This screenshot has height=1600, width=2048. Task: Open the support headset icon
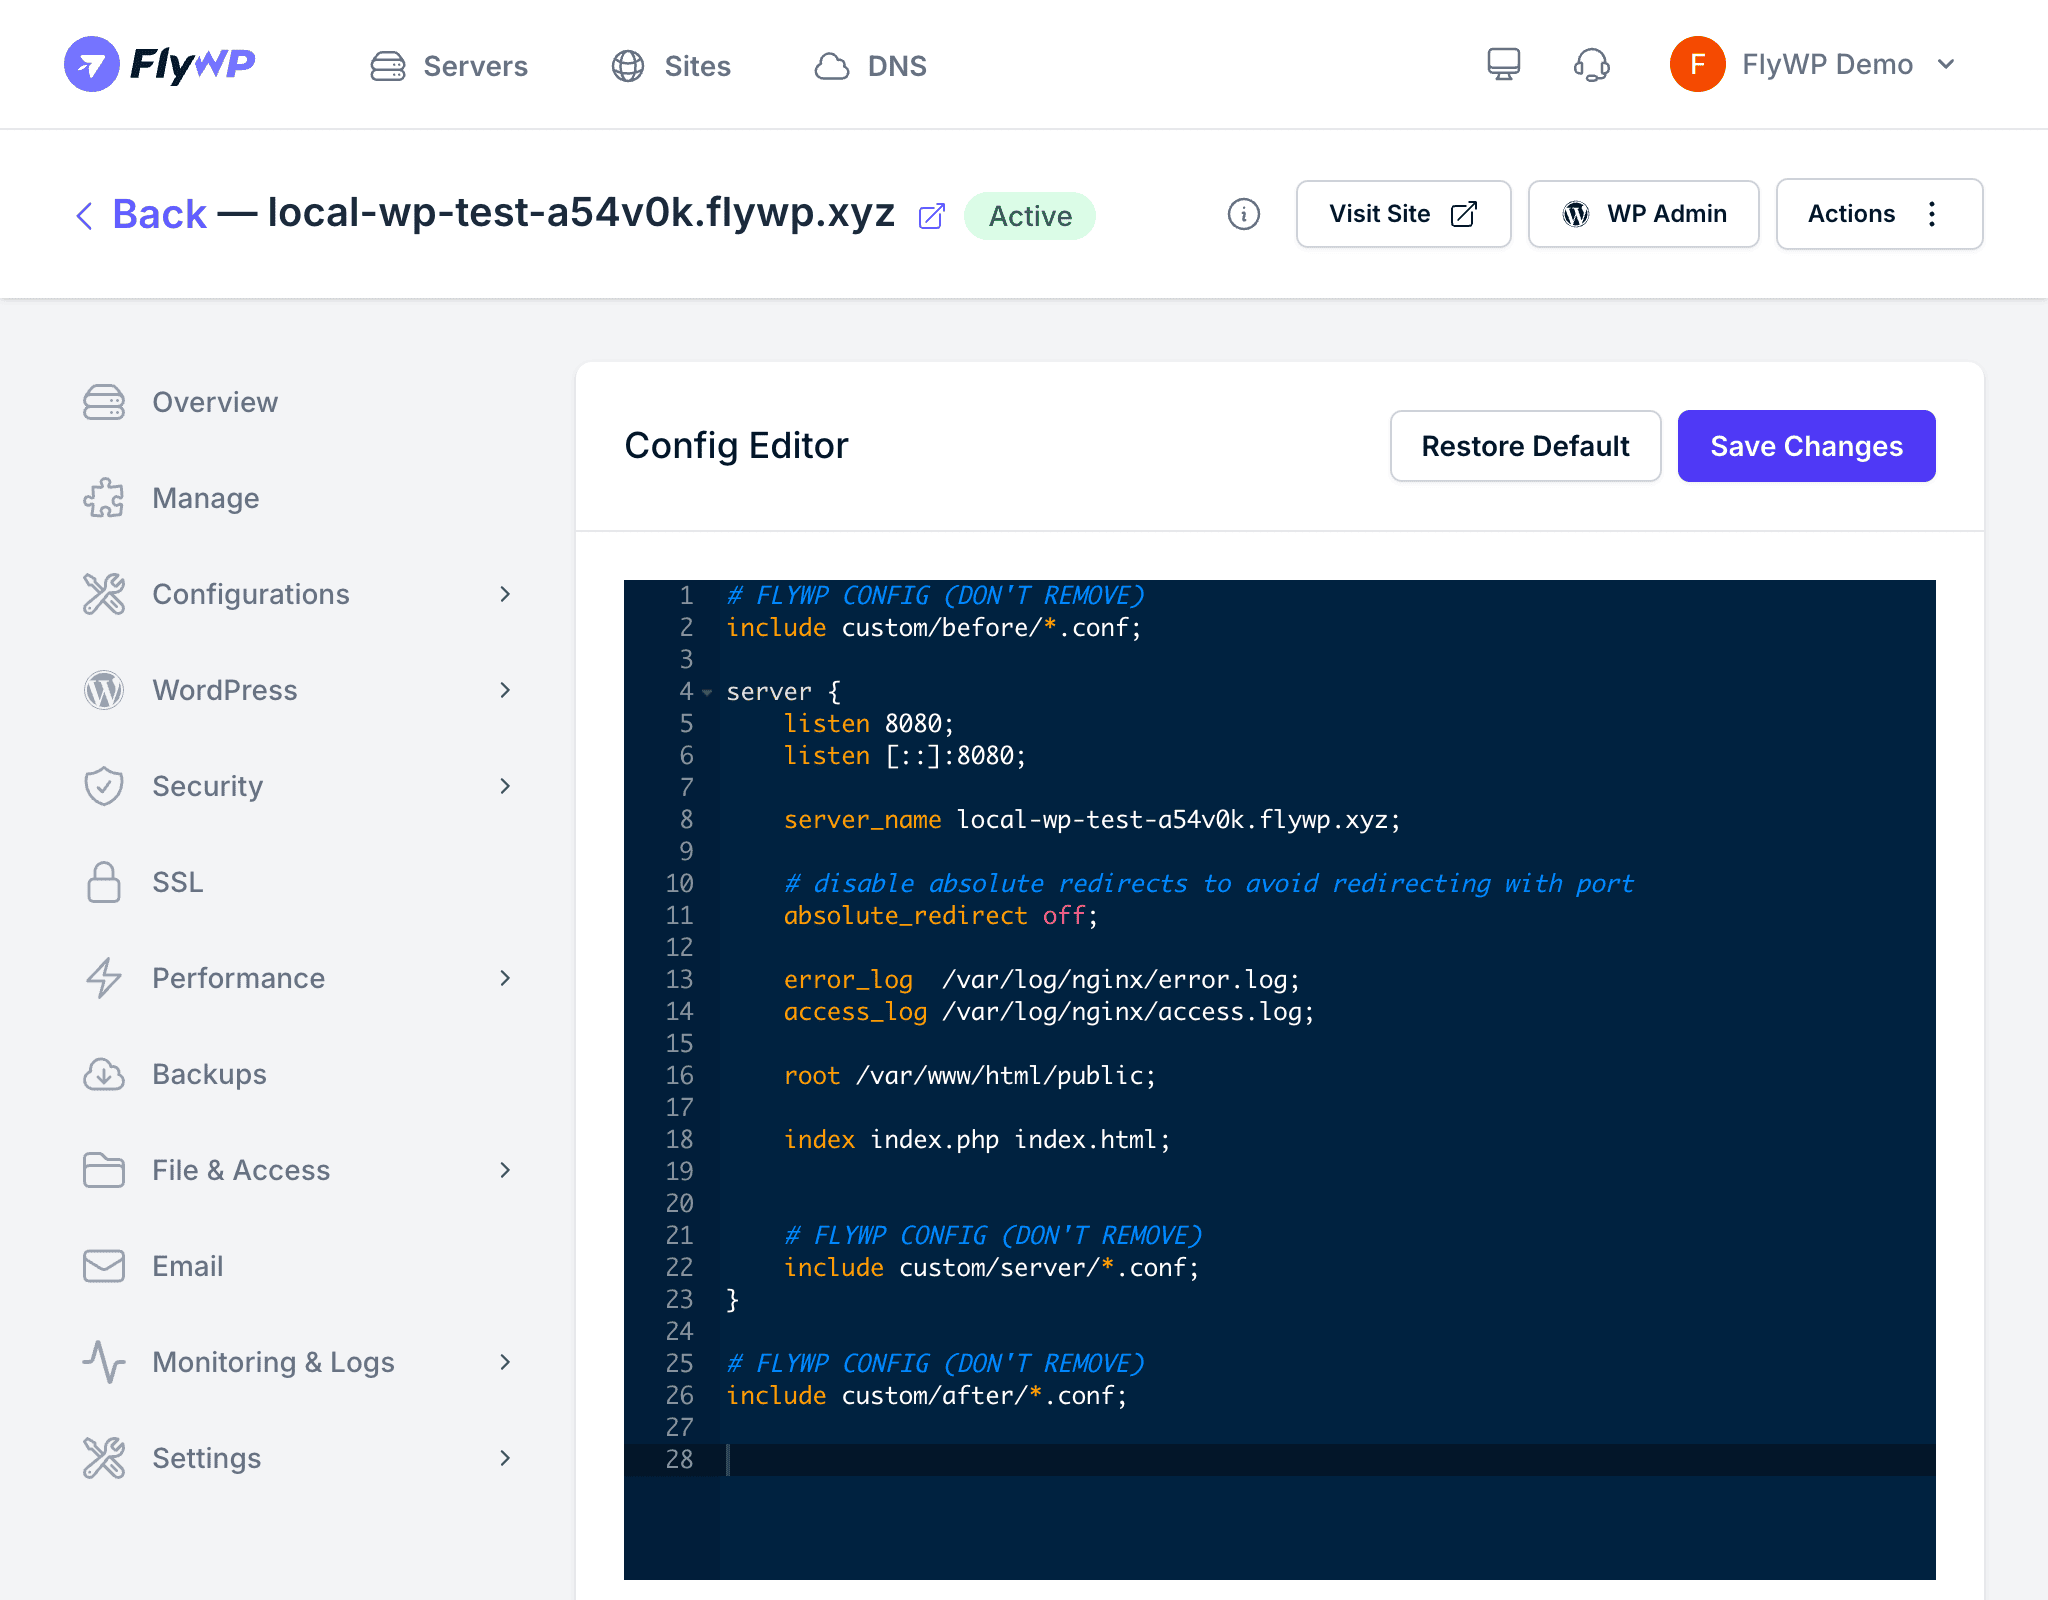pos(1591,64)
